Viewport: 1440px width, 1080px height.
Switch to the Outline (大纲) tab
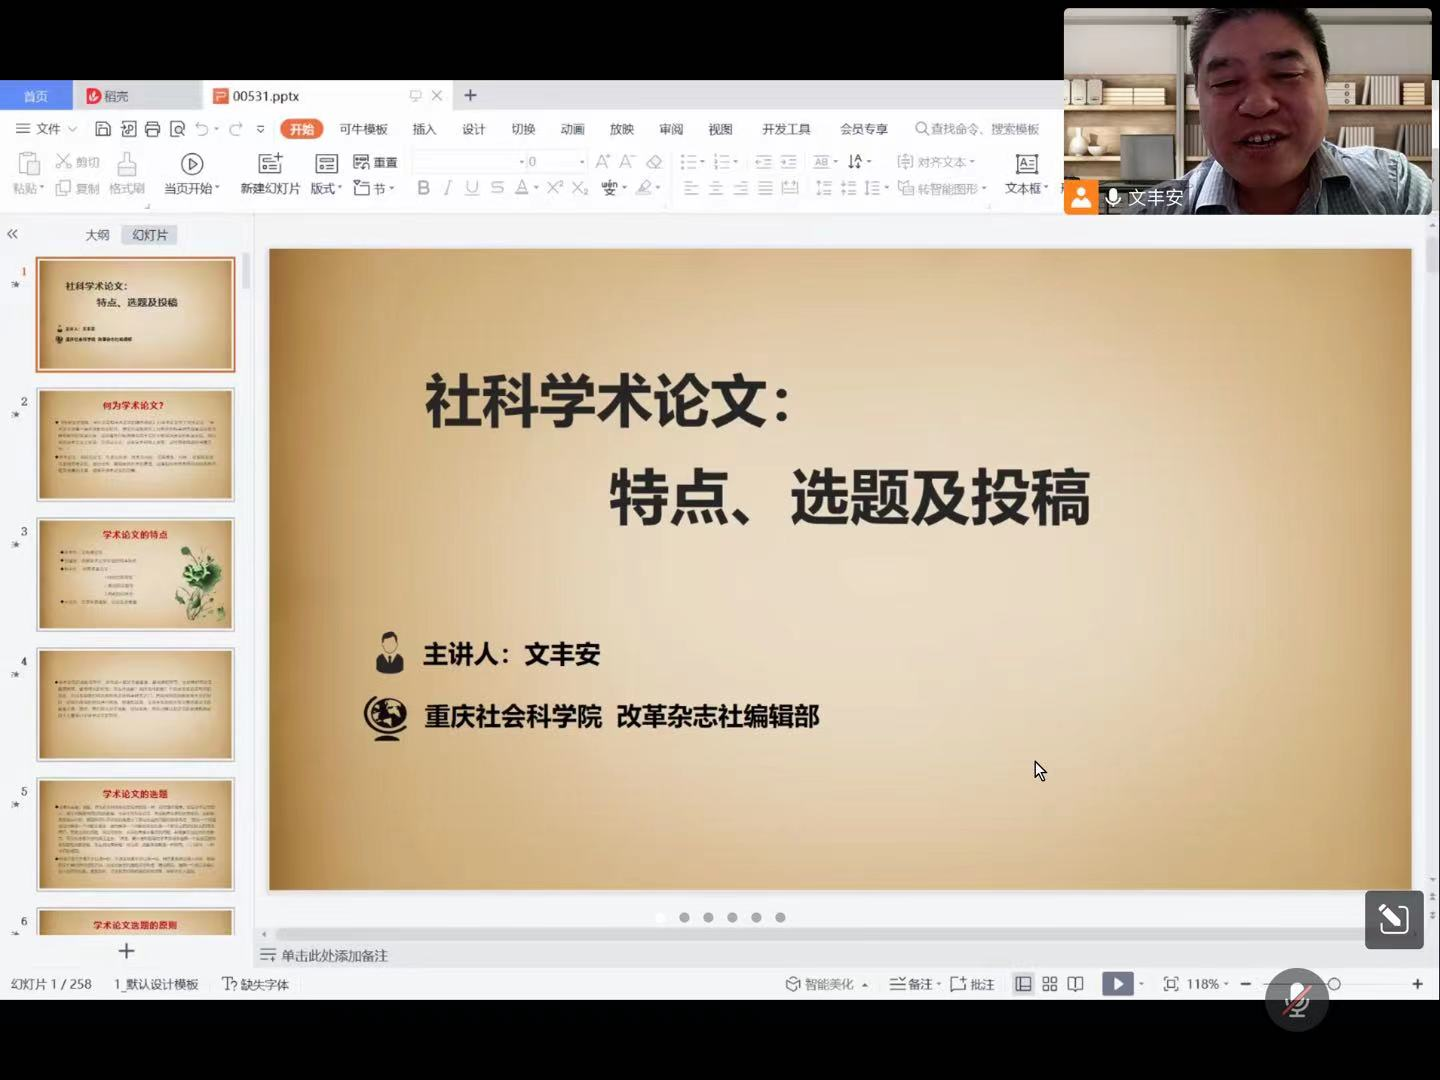97,235
